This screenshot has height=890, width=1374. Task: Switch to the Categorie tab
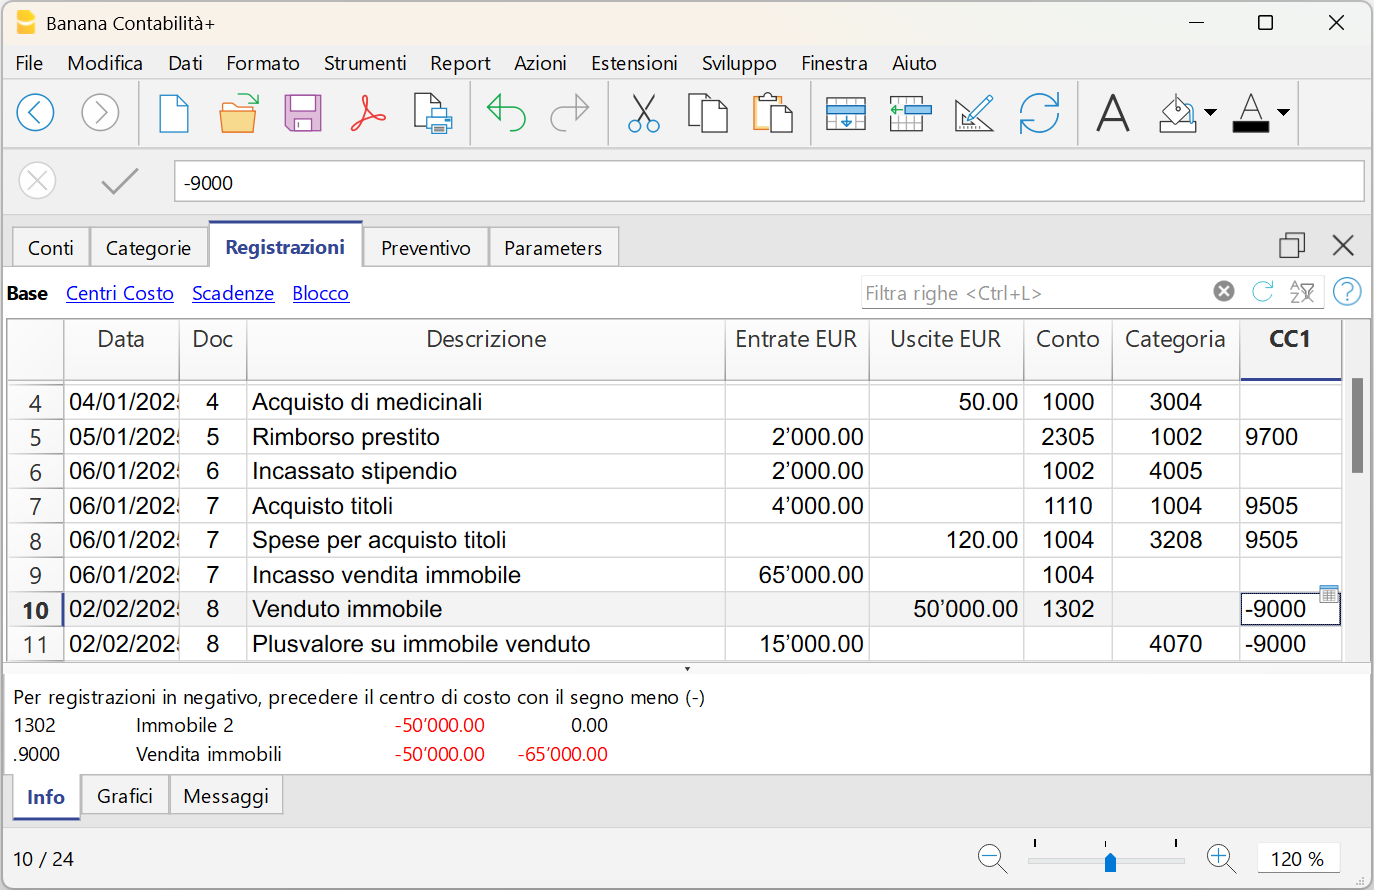tap(149, 248)
